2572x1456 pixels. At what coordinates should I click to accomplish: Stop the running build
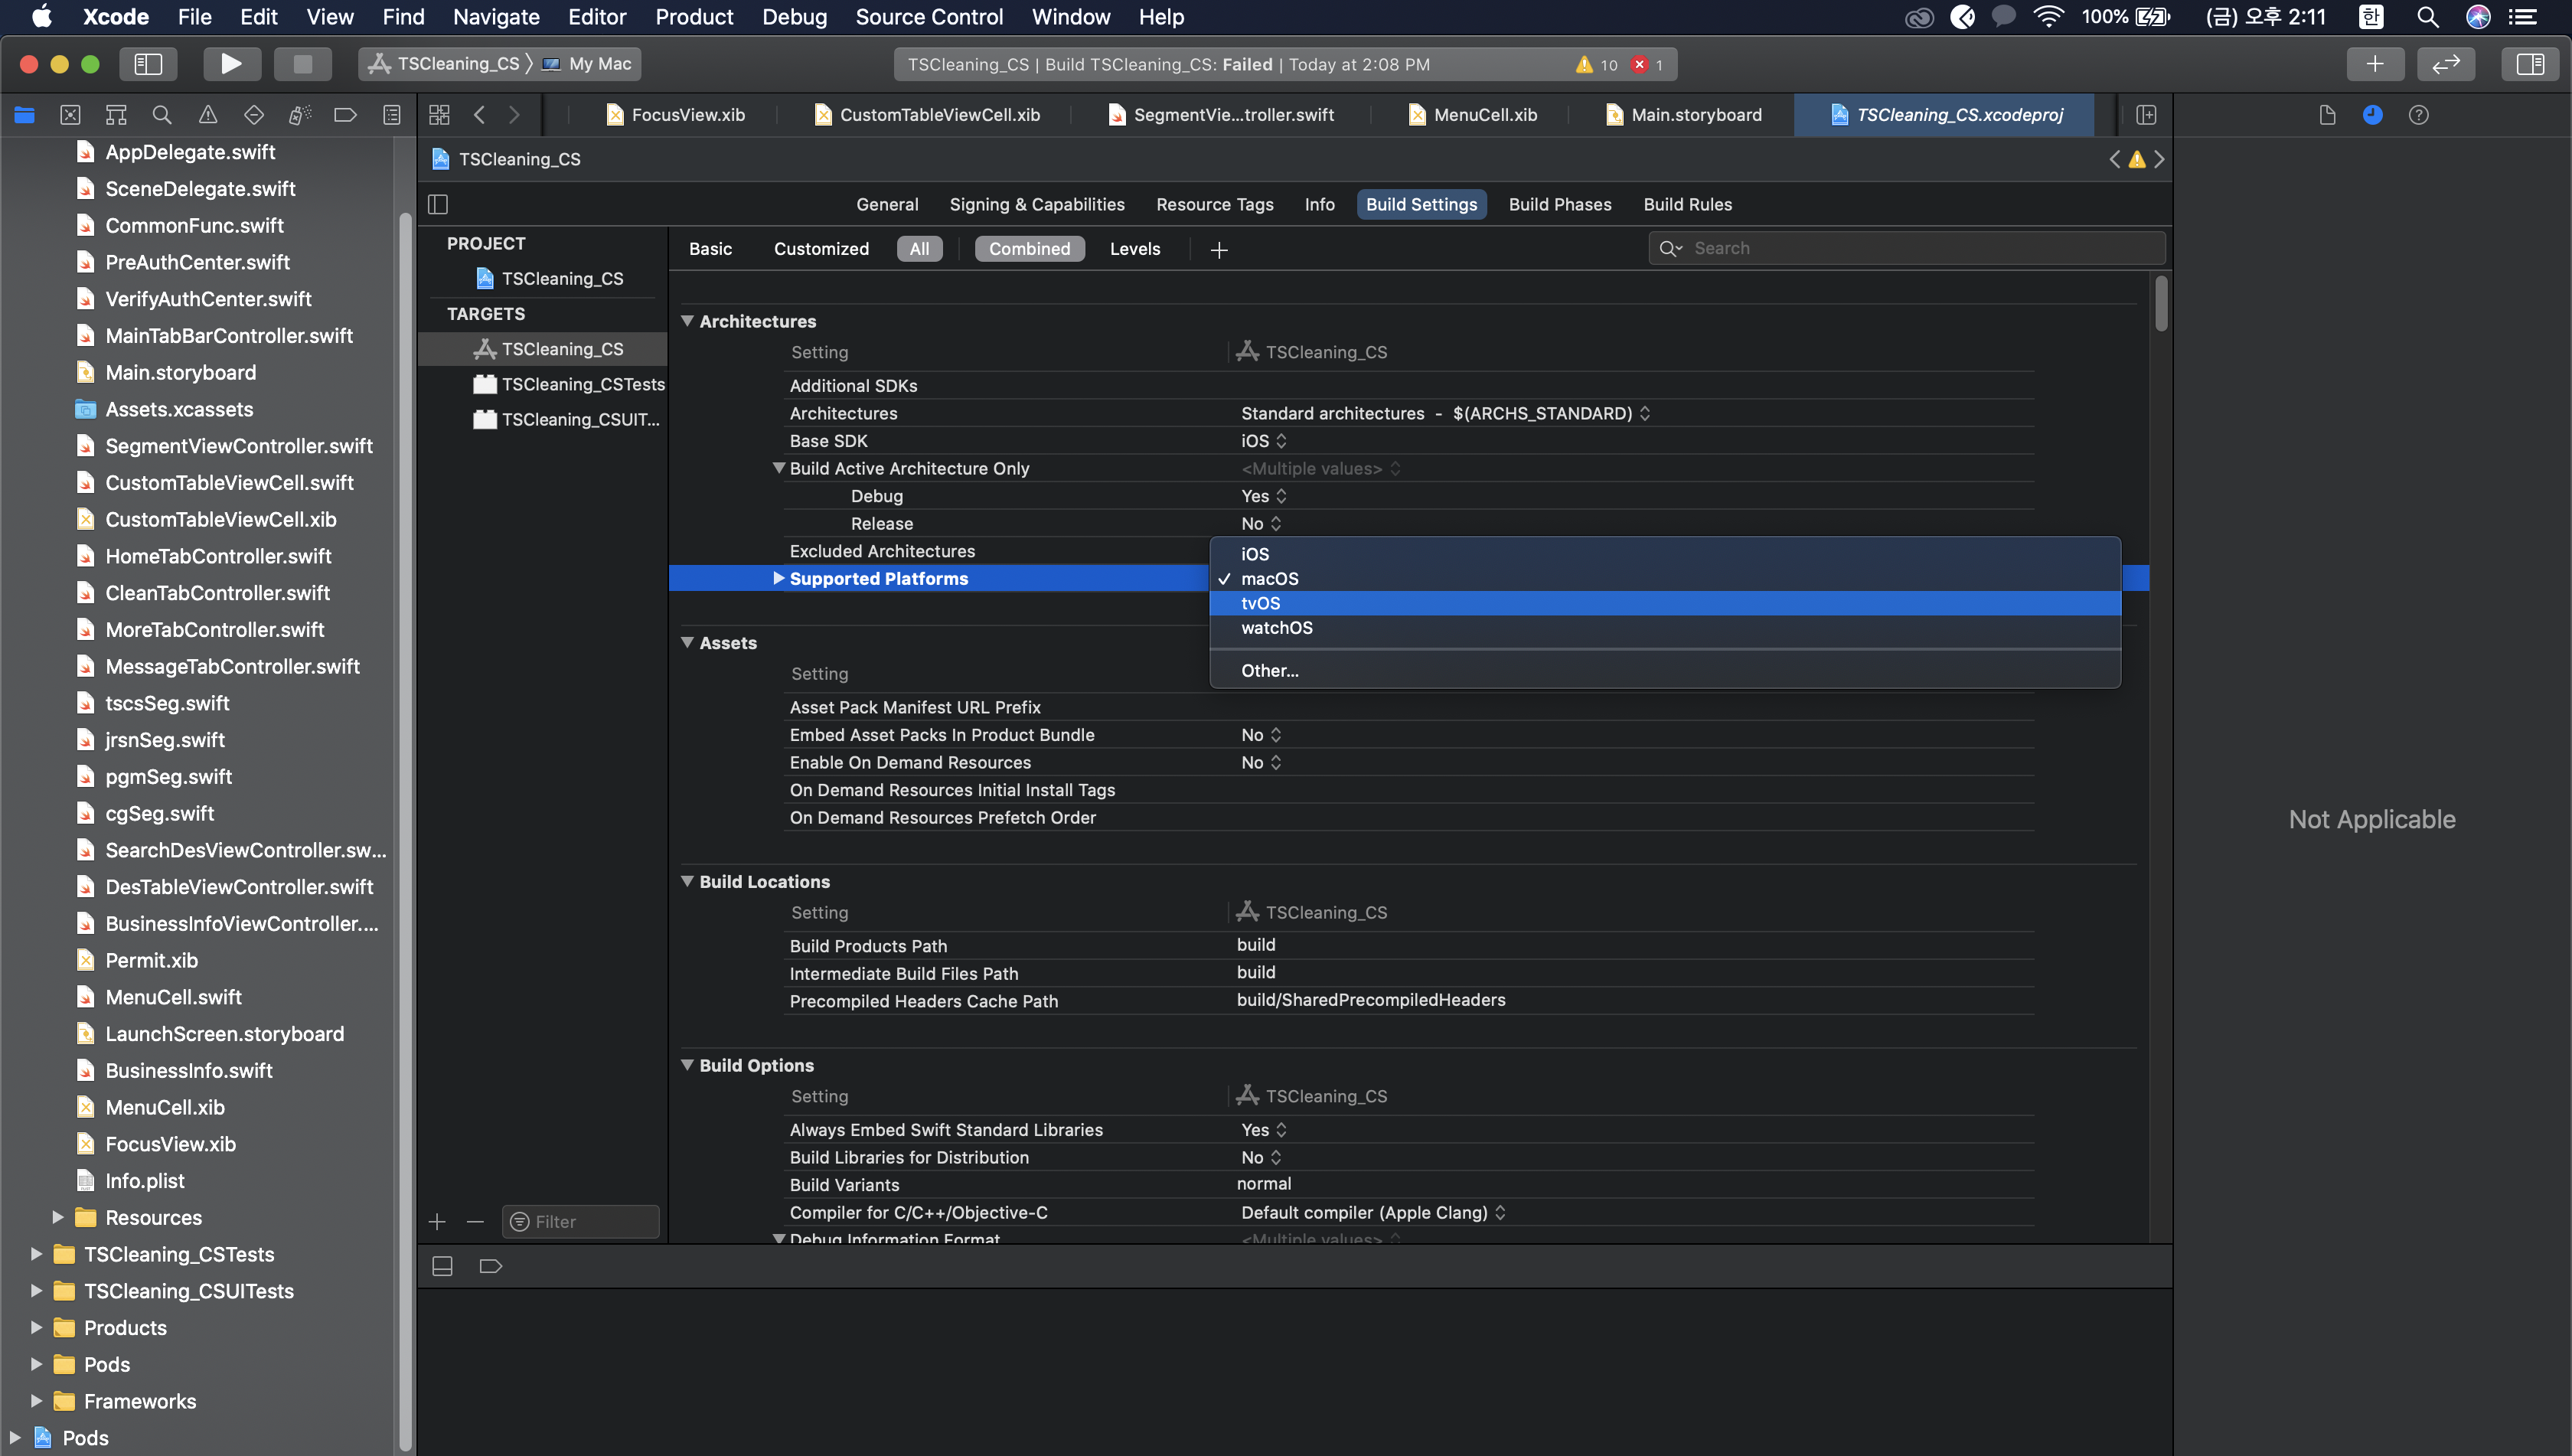point(302,64)
